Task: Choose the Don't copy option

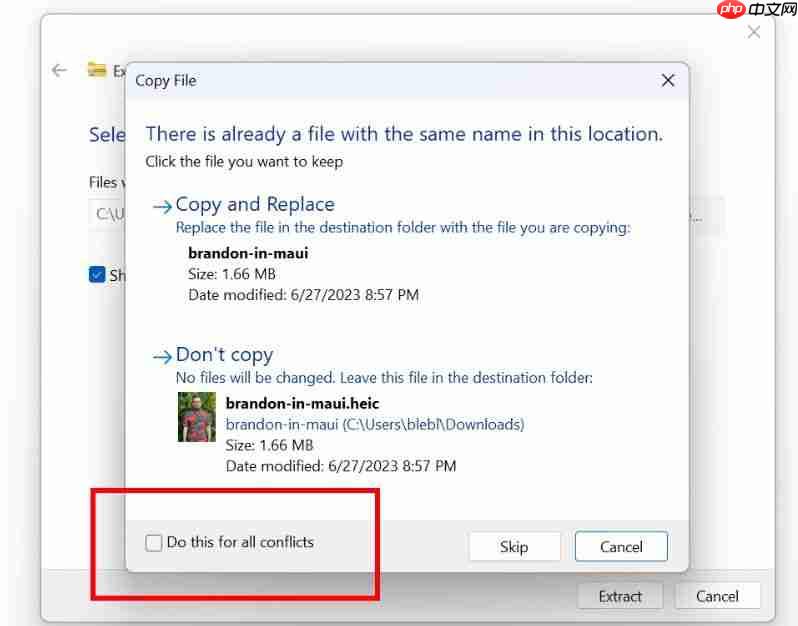Action: point(224,355)
